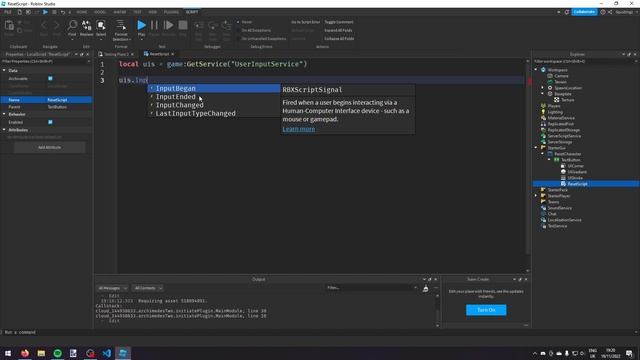Open Firefox from the taskbar
The height and width of the screenshot is (360, 640).
pyautogui.click(x=25, y=353)
